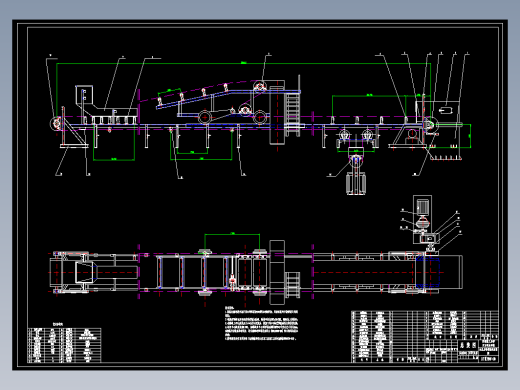Image resolution: width=520 pixels, height=390 pixels.
Task: Click the counterweight hanging below the conveyor
Action: point(356,183)
